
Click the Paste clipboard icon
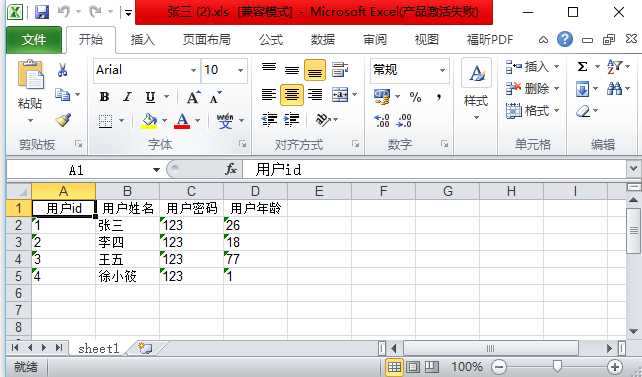point(30,75)
